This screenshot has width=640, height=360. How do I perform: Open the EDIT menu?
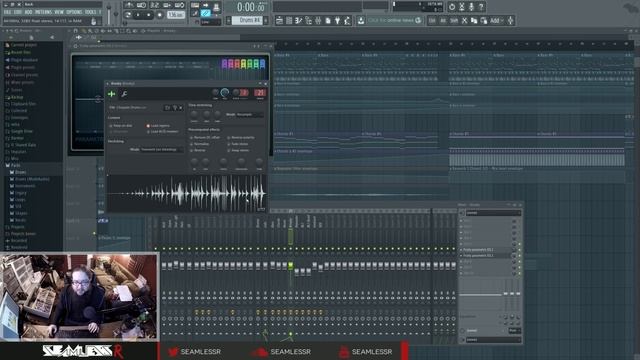click(18, 12)
